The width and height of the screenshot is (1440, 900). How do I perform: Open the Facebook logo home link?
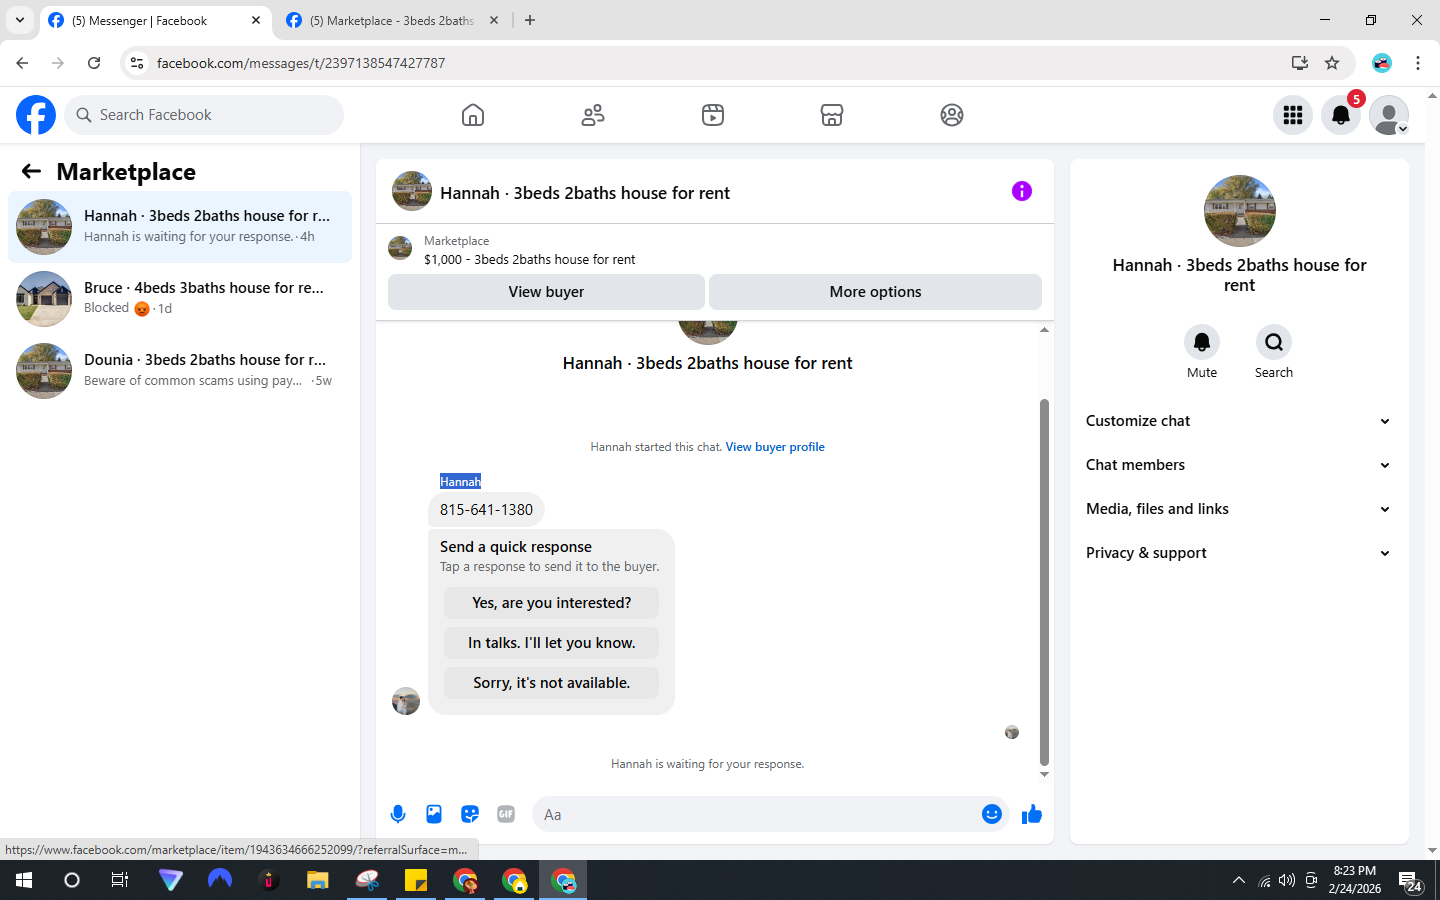tap(36, 115)
